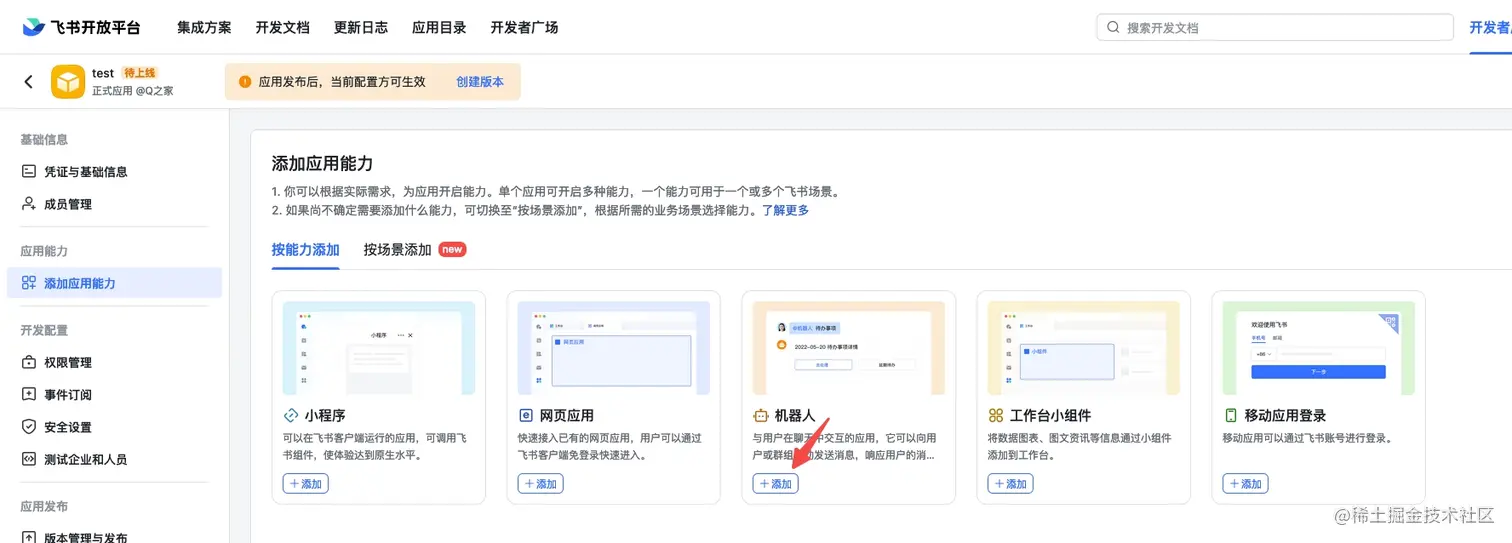Add the 小程序 capability
The width and height of the screenshot is (1512, 543).
(x=306, y=484)
